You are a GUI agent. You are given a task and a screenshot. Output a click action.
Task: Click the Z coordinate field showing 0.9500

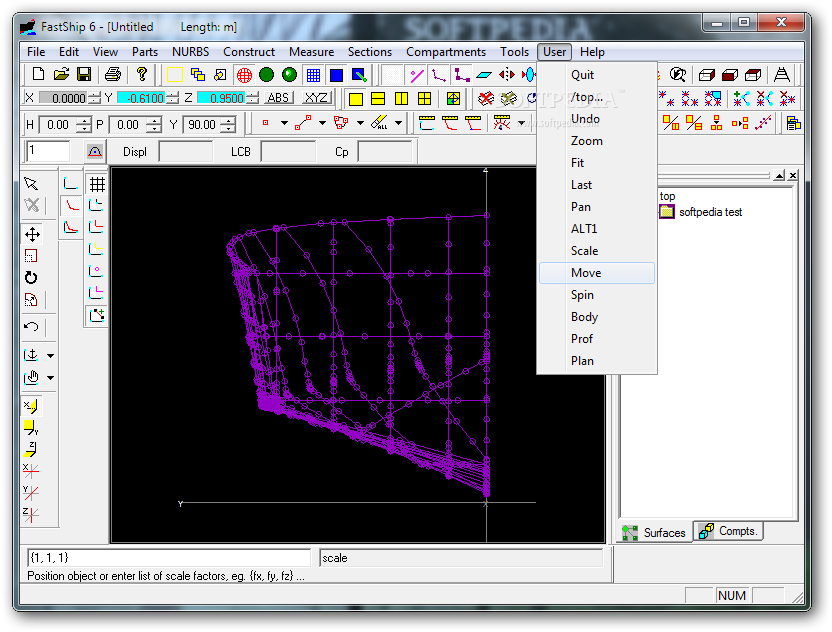(x=221, y=98)
